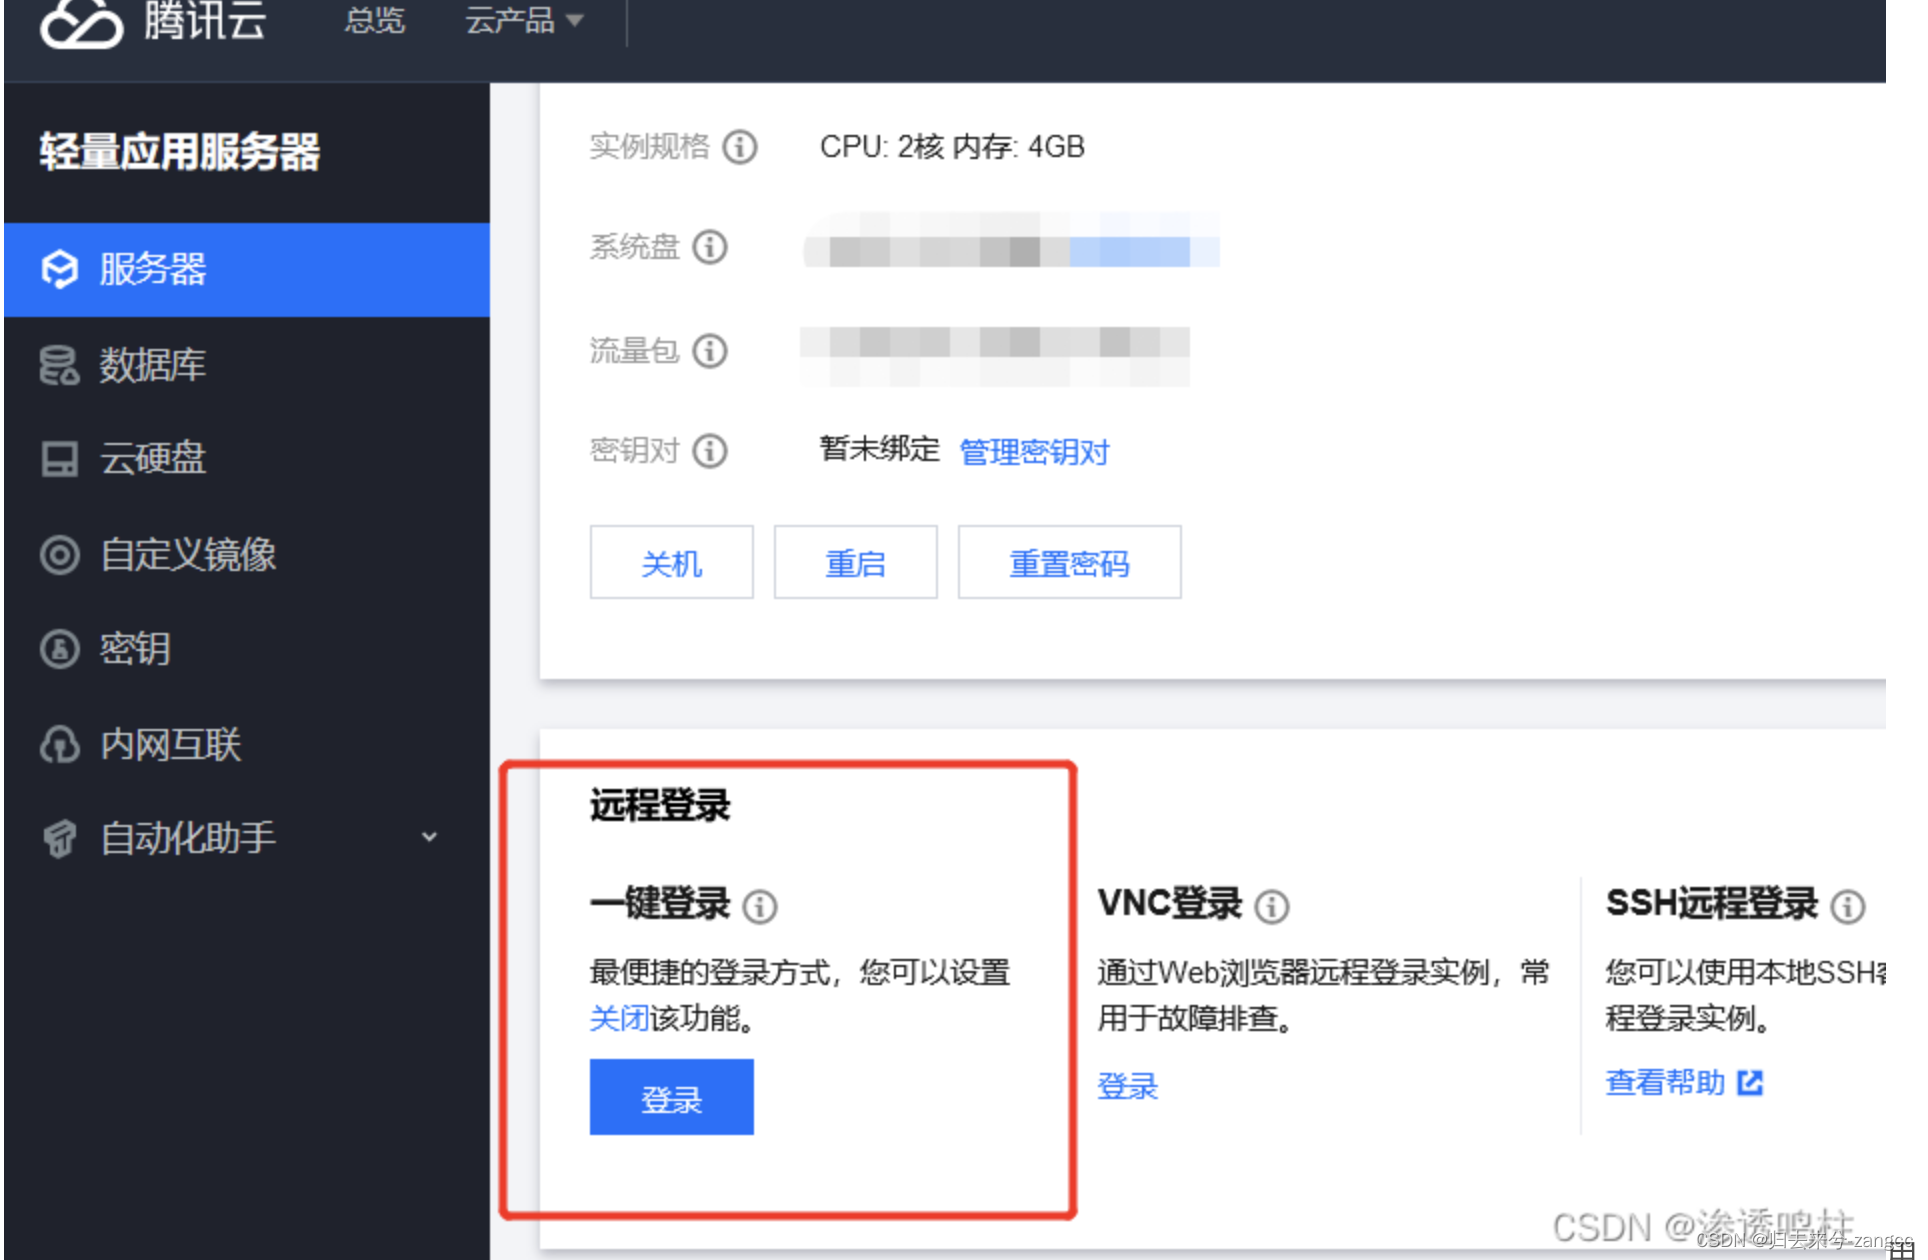Open 内网互联 in the sidebar

coord(247,744)
